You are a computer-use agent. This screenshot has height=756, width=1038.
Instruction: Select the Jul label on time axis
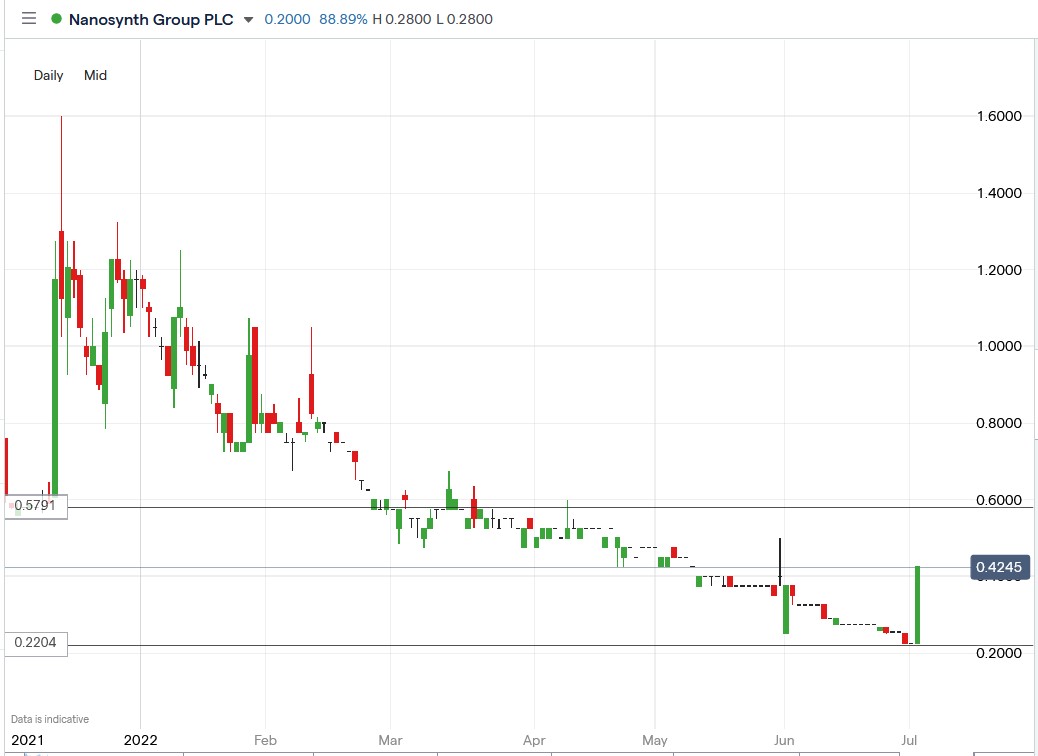[x=909, y=740]
